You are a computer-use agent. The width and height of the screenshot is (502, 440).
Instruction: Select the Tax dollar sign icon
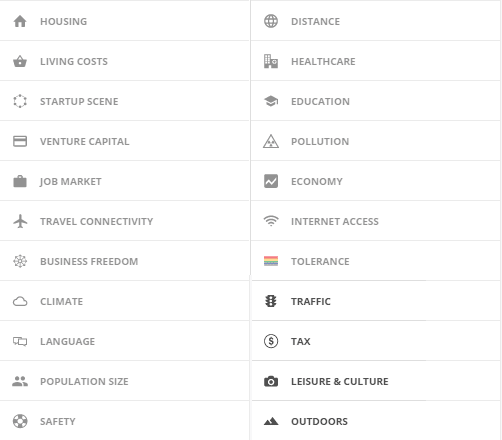[271, 341]
